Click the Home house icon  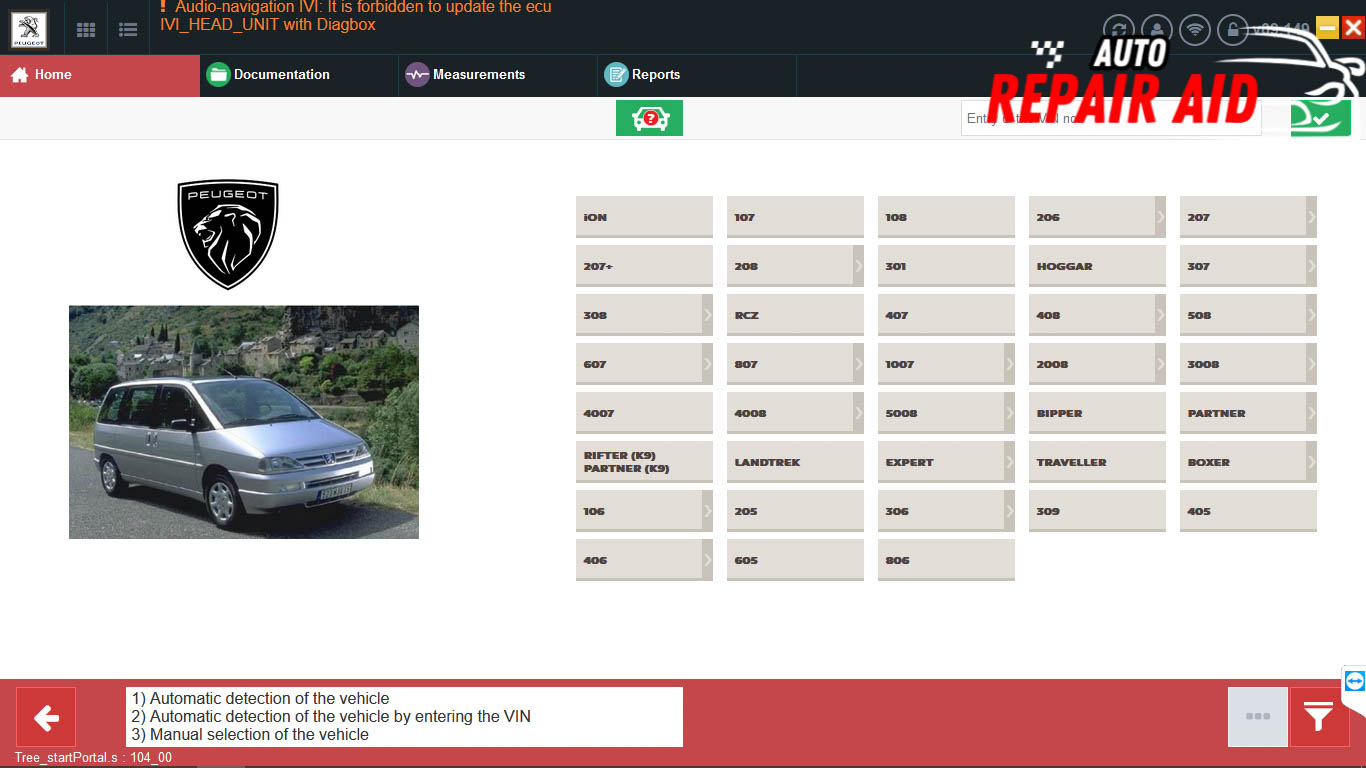click(19, 75)
